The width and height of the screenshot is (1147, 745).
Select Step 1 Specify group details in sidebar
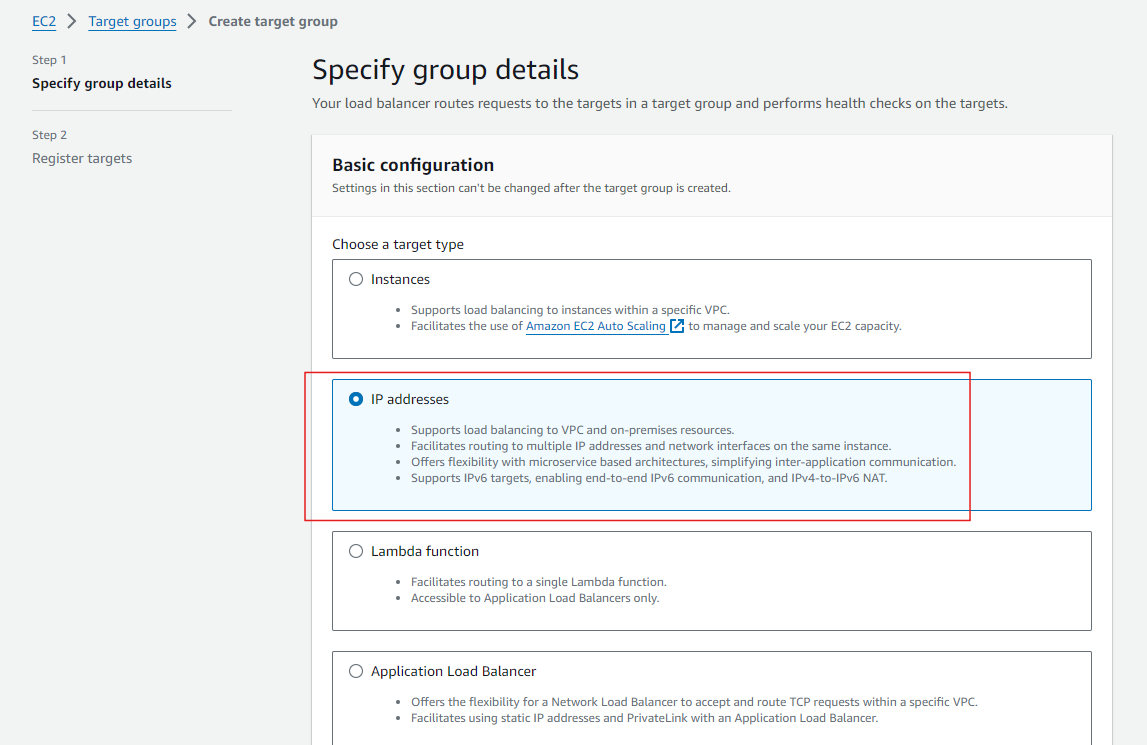(102, 83)
